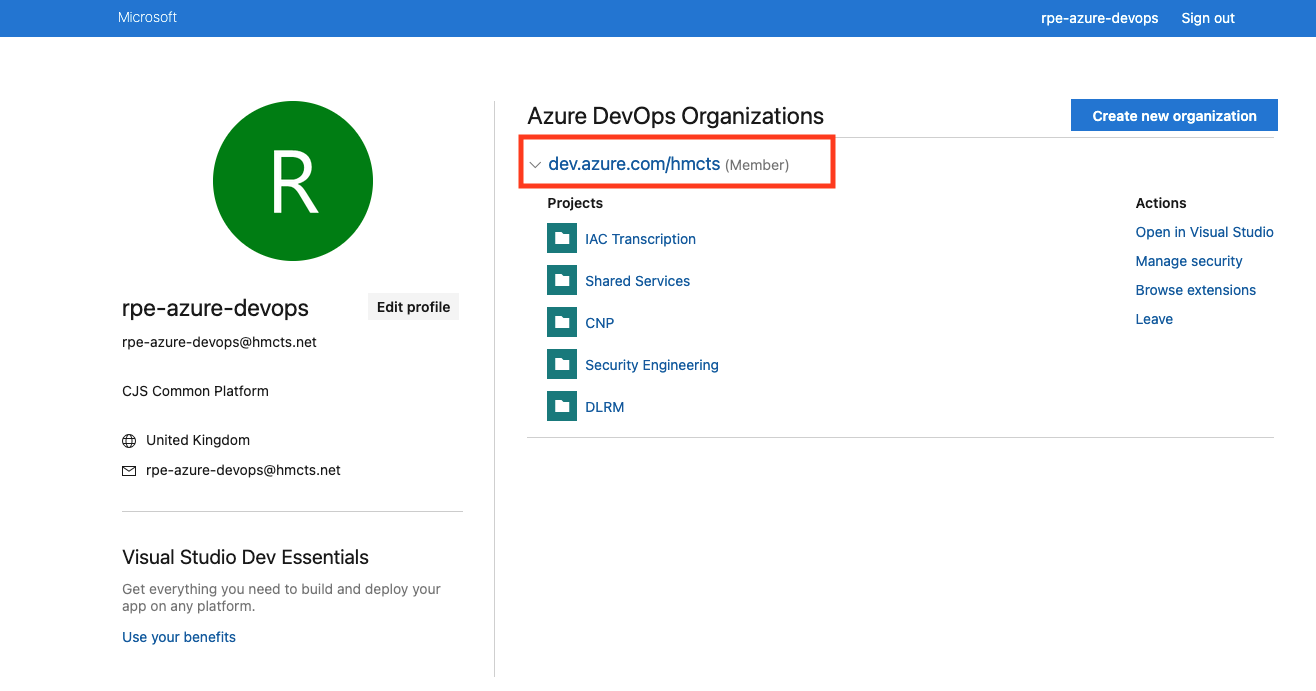Select the Browse extensions action
Screen dimensions: 1316x691
click(x=1195, y=290)
